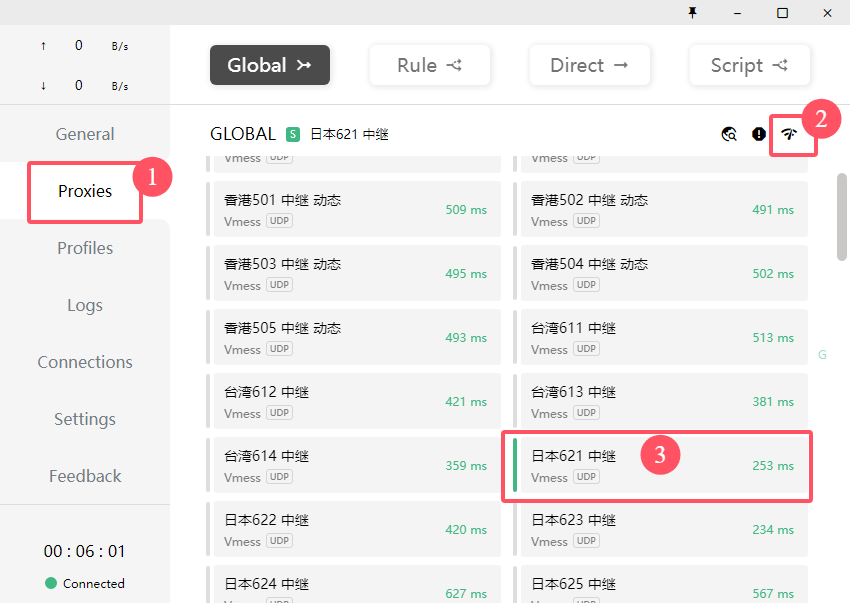Open the General tab

tap(85, 134)
